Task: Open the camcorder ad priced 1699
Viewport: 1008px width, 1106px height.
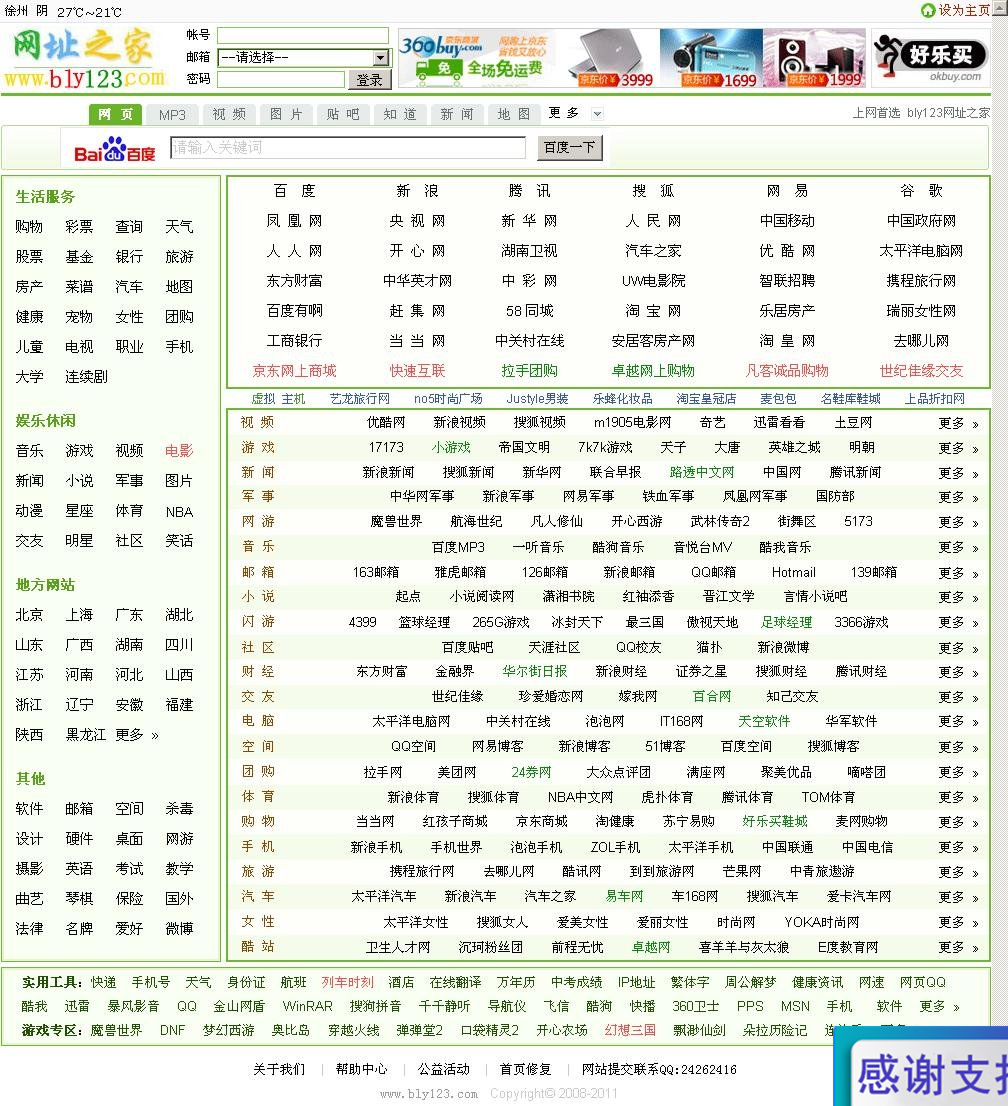Action: point(711,58)
